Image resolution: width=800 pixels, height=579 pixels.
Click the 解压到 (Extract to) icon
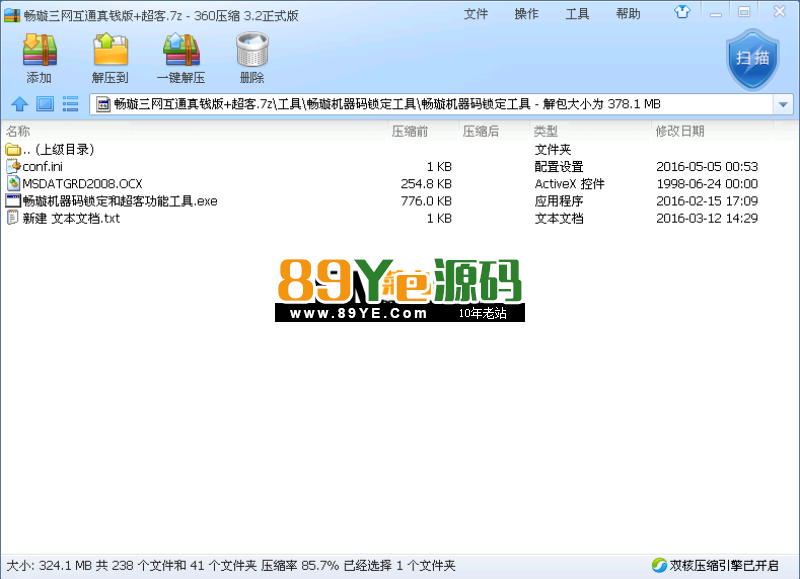click(110, 50)
